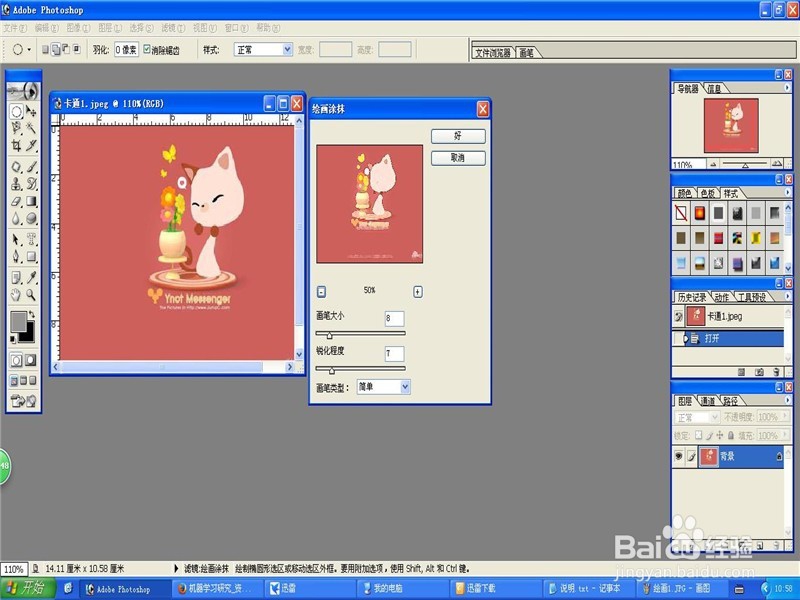Open the Styles panel menu arrow
Viewport: 800px width, 600px height.
[787, 192]
